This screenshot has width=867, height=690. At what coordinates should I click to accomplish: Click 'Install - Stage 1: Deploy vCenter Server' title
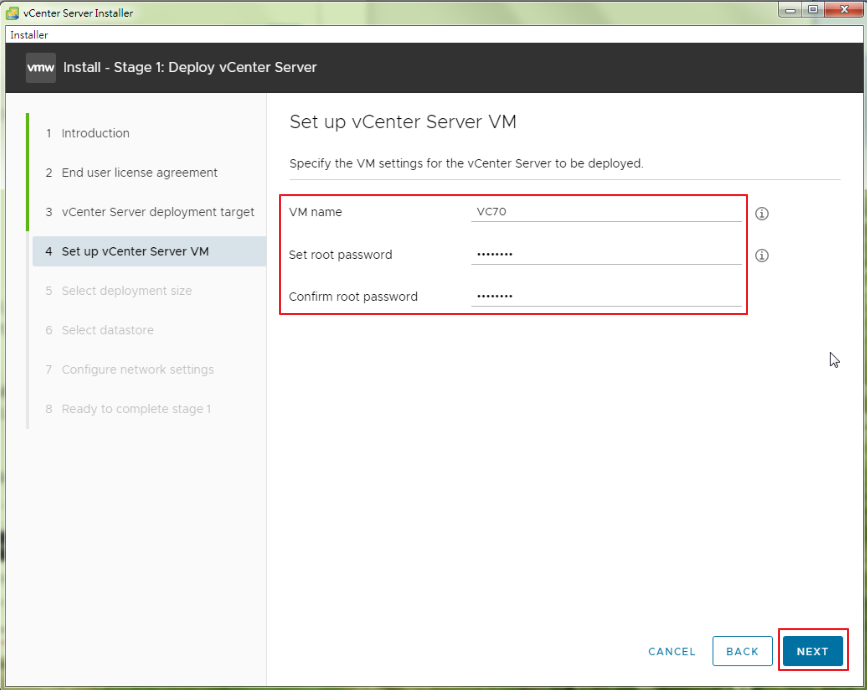coord(190,67)
